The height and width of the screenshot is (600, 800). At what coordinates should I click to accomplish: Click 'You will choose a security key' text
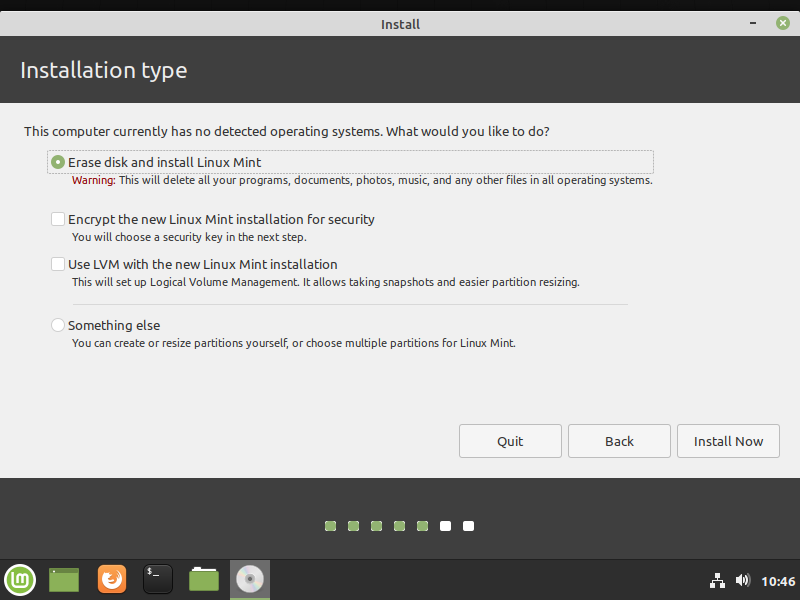[x=189, y=237]
